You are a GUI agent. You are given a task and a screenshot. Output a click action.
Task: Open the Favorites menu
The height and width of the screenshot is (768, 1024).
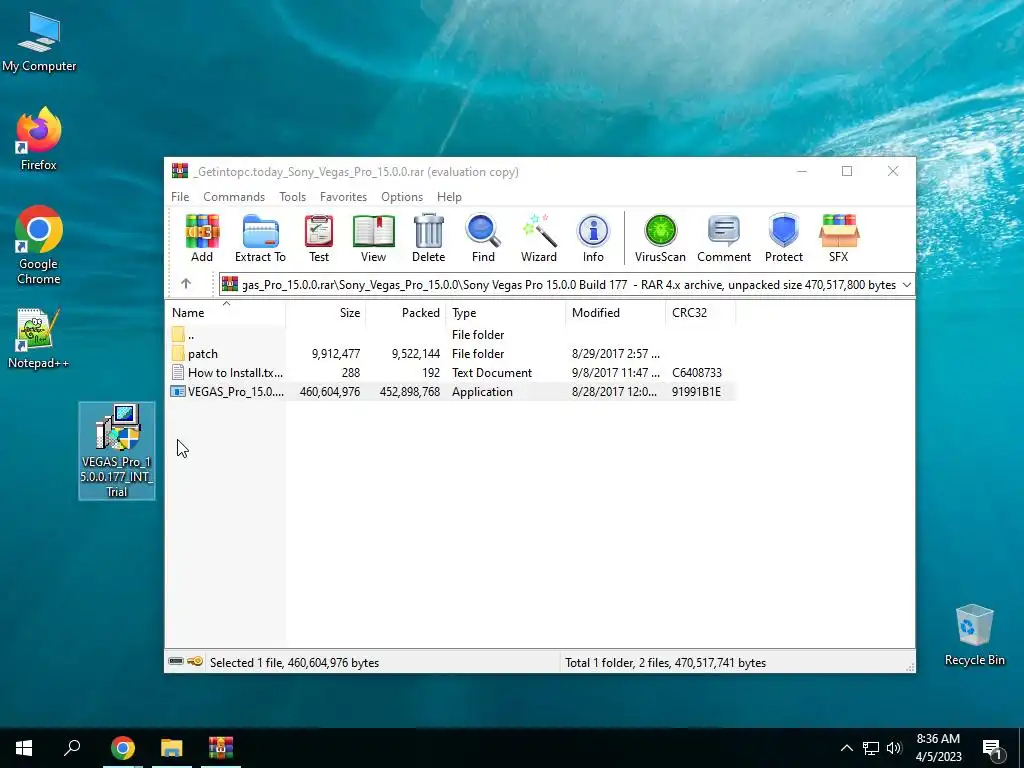point(344,197)
